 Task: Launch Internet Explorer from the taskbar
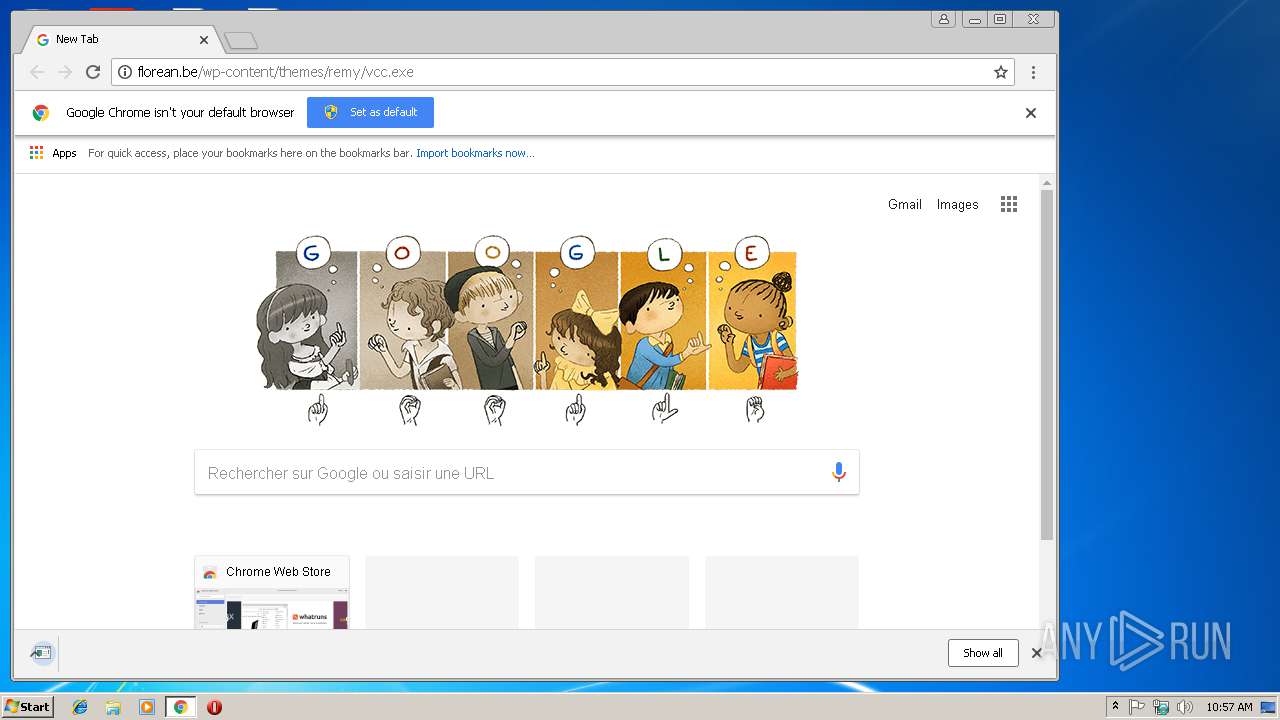80,707
